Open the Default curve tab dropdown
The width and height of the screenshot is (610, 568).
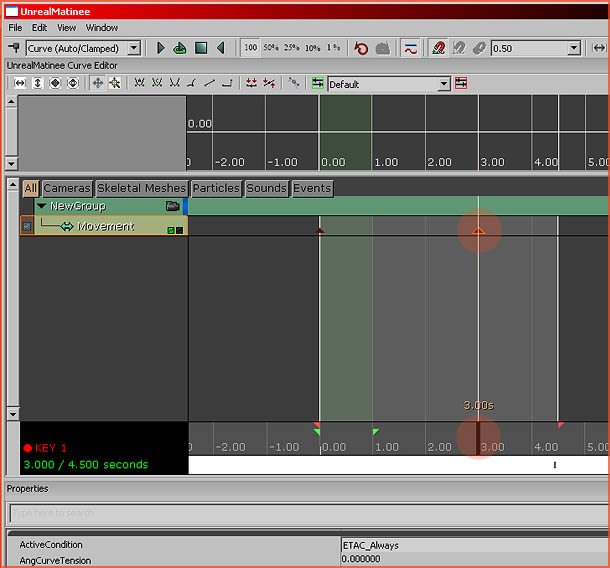(444, 84)
